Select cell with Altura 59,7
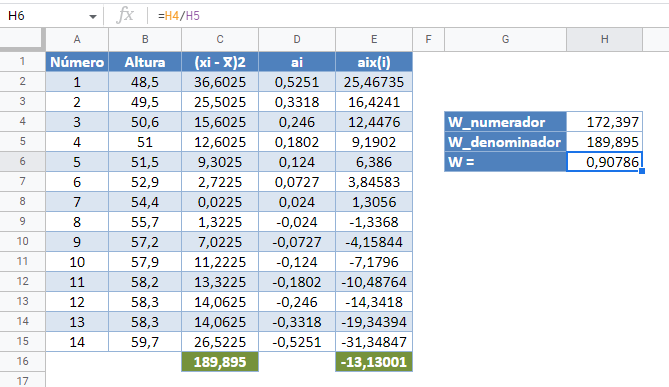 click(x=145, y=342)
